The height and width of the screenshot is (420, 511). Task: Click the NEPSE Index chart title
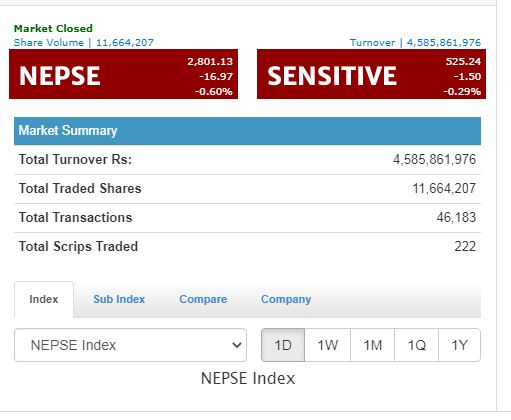[248, 378]
